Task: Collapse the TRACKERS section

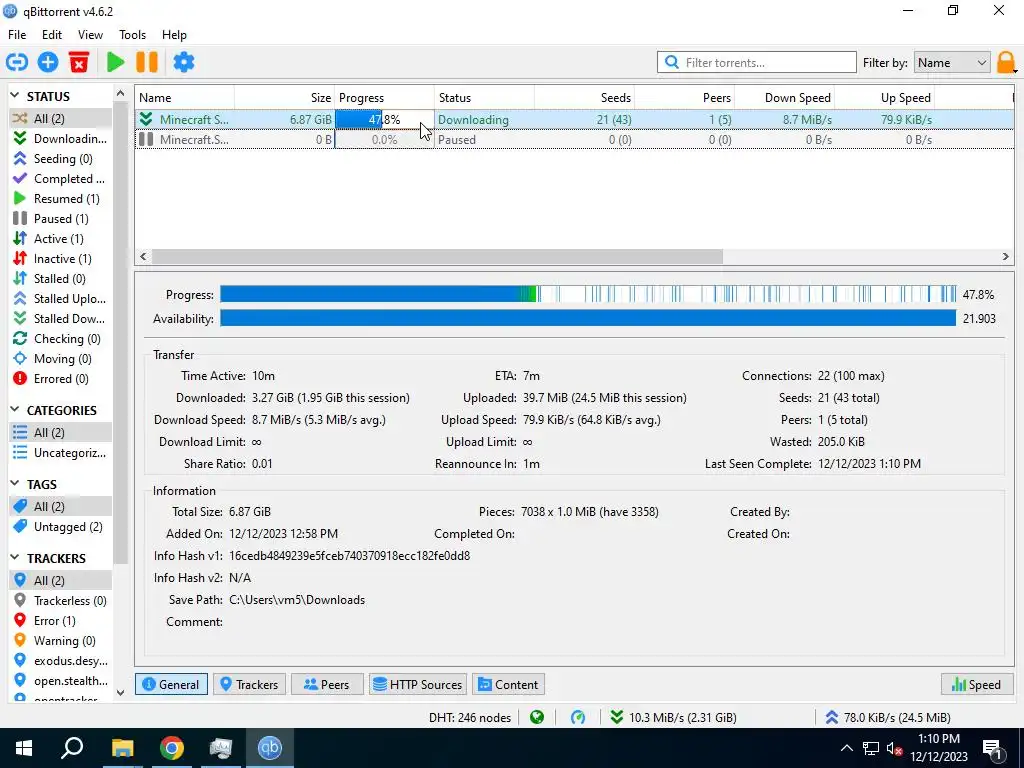Action: pyautogui.click(x=15, y=558)
